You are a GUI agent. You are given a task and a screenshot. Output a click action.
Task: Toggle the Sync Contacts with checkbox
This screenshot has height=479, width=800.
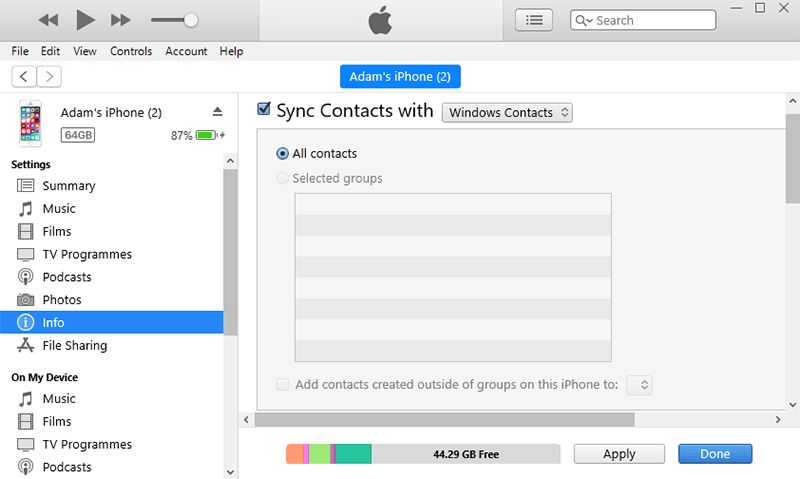[264, 109]
